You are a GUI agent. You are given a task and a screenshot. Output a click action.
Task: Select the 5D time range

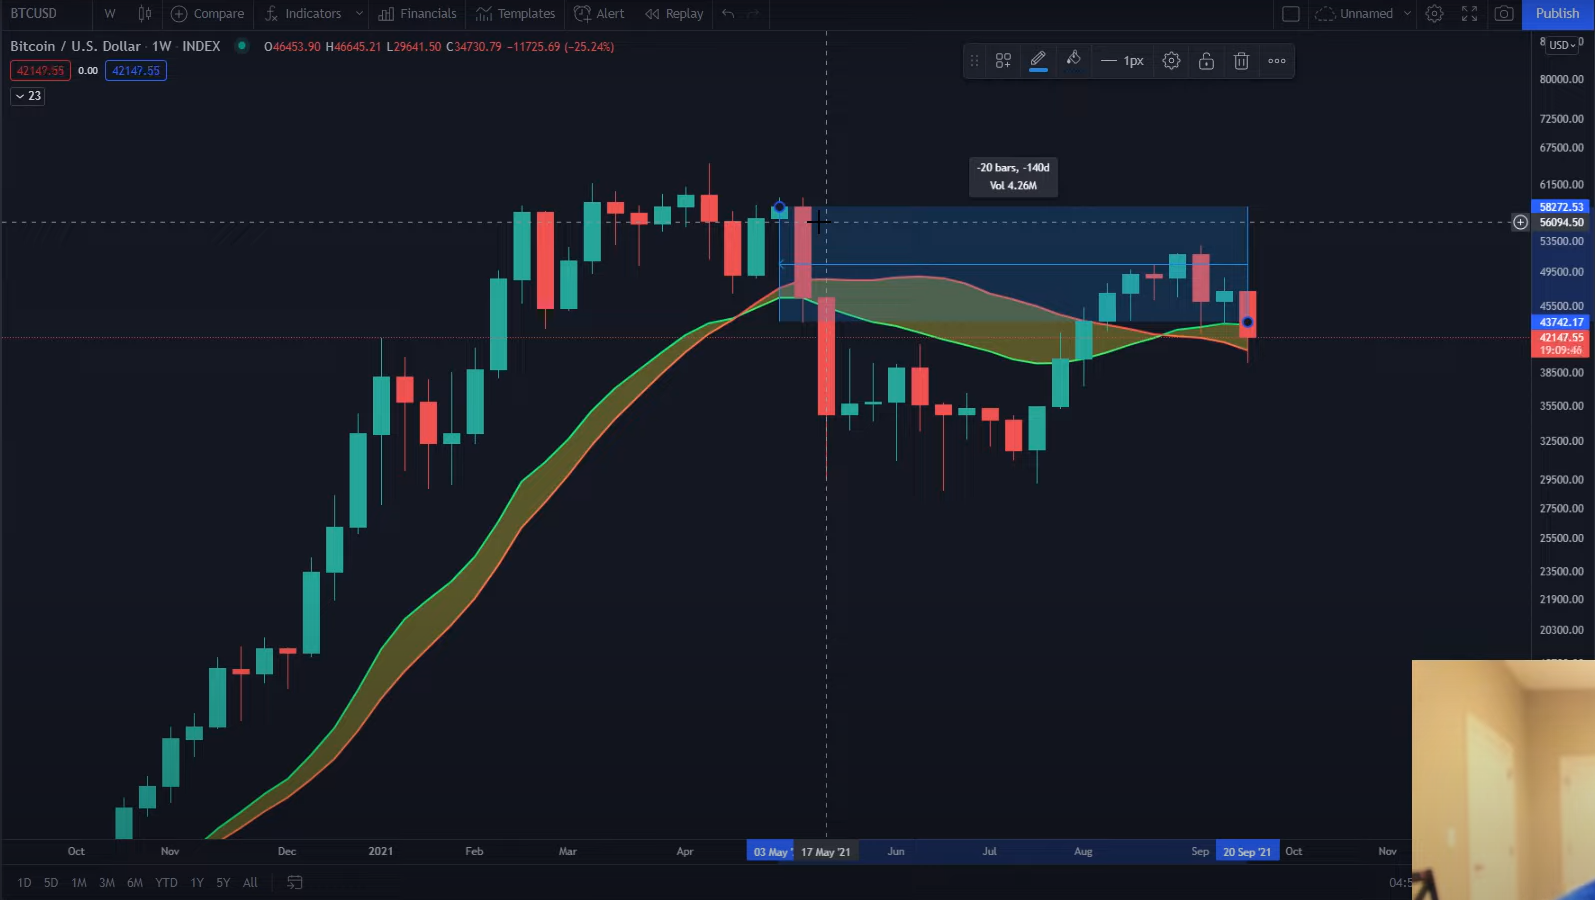[51, 883]
